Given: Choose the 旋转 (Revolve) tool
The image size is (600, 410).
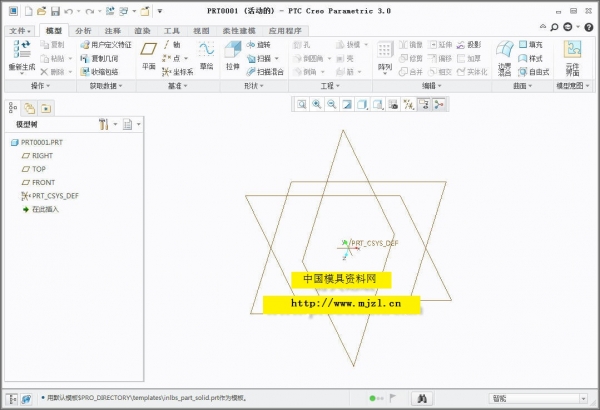Looking at the screenshot, I should click(258, 45).
